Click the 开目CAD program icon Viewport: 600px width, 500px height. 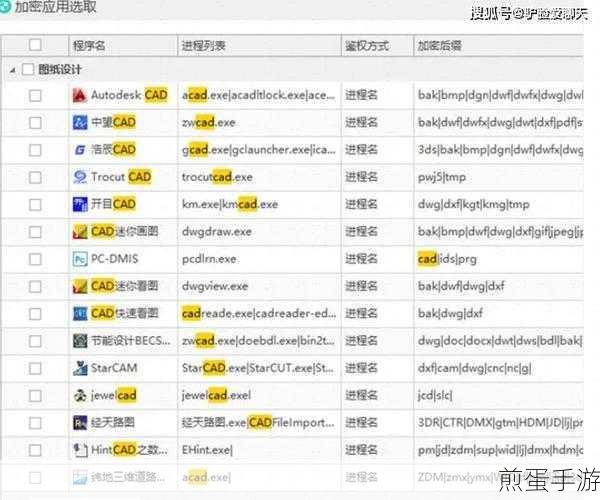[80, 204]
